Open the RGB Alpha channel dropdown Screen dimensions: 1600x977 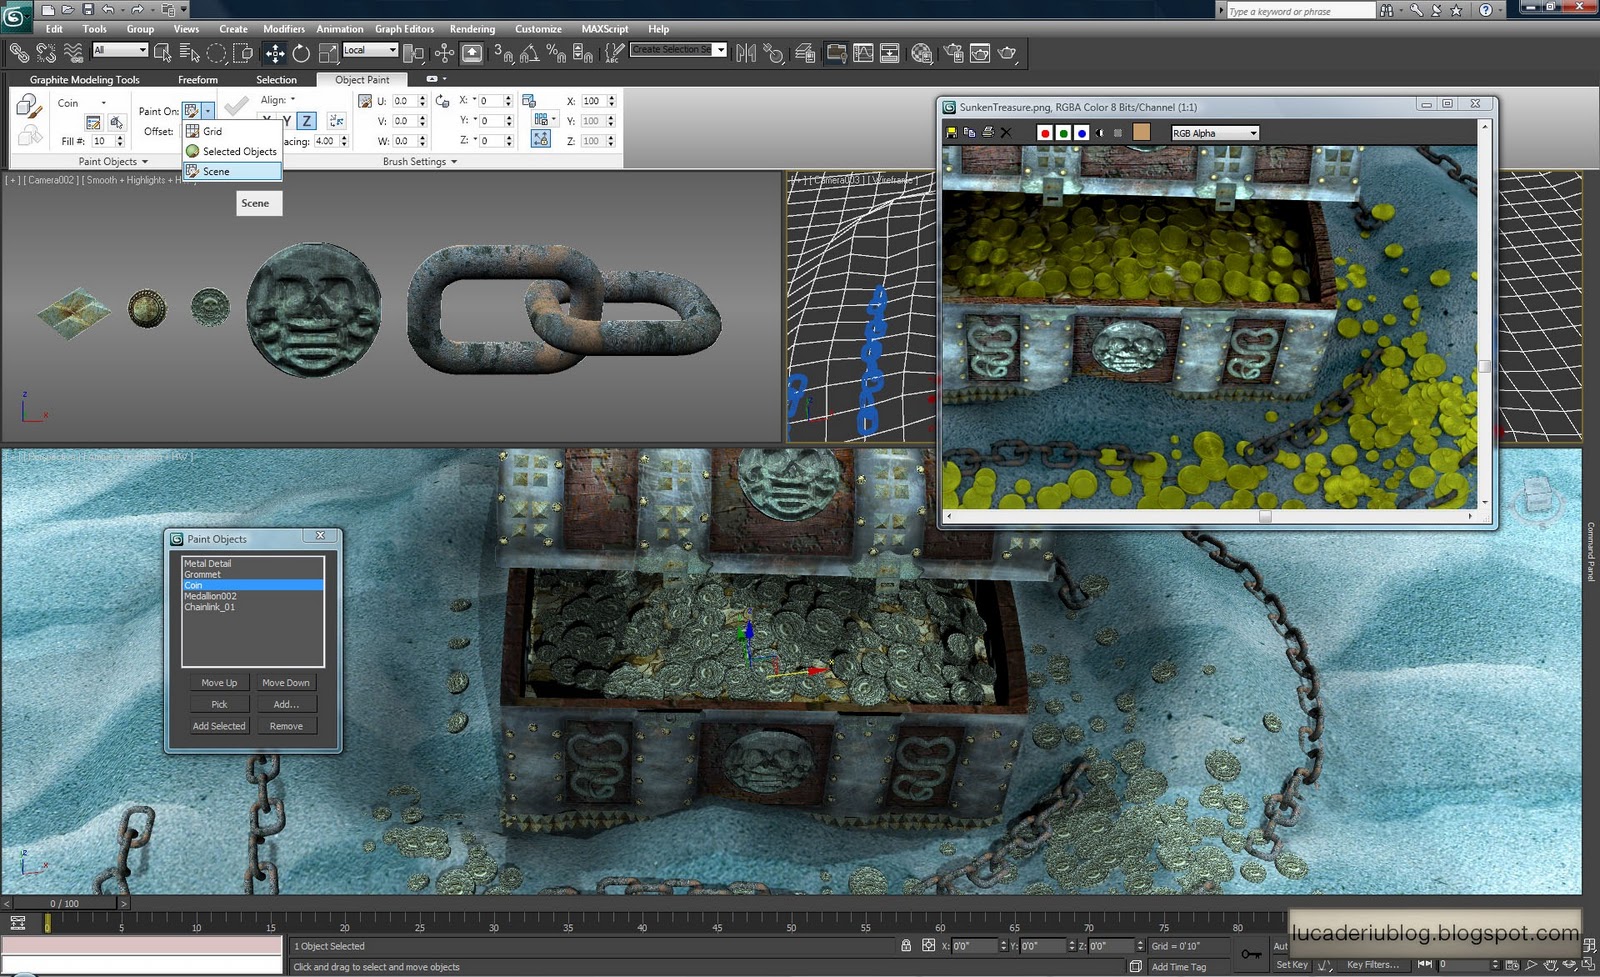click(x=1215, y=133)
